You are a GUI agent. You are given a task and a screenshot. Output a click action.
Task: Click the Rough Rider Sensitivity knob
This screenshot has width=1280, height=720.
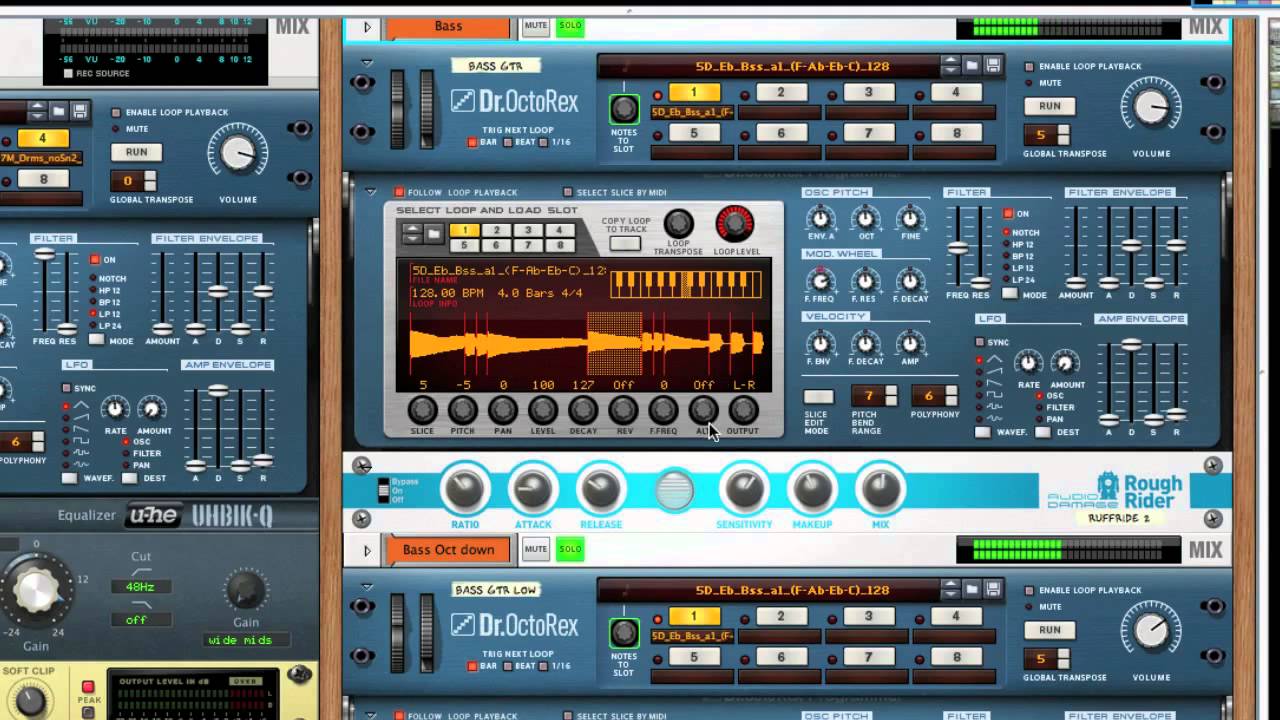744,490
